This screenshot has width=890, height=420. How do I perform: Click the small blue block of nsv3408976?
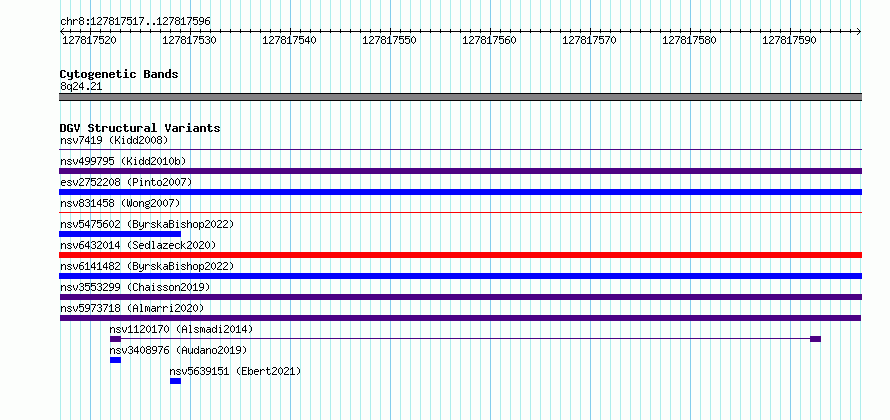pos(115,360)
